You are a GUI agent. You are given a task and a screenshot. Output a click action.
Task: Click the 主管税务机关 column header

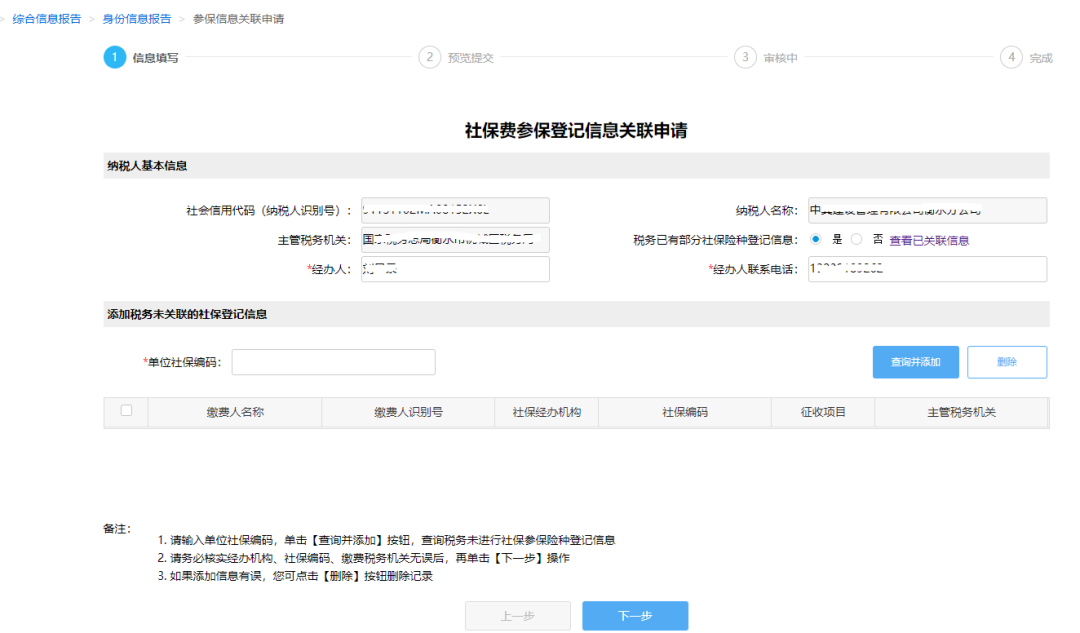pos(962,413)
